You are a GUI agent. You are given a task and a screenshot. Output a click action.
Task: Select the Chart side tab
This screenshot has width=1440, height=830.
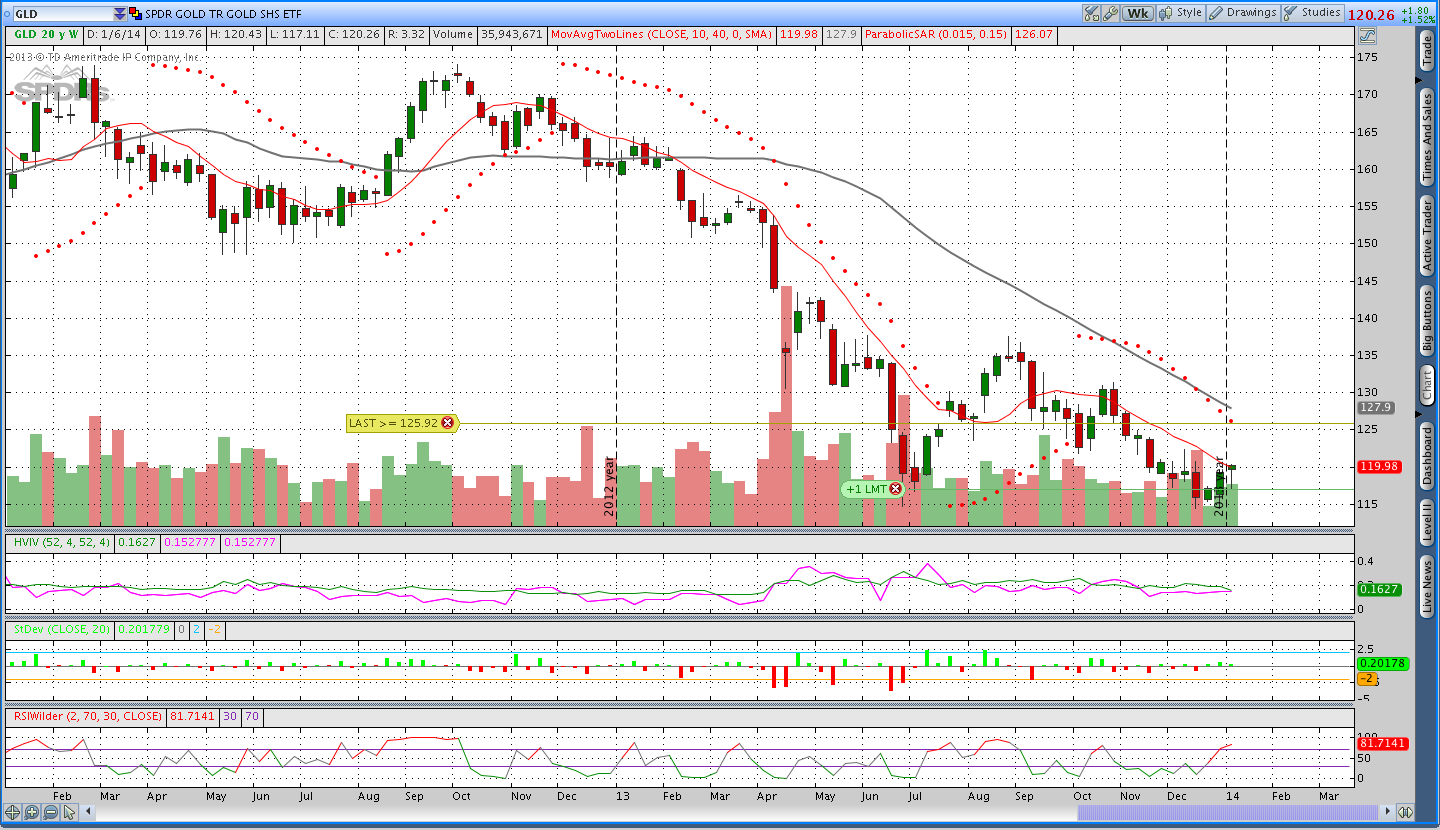click(x=1428, y=384)
